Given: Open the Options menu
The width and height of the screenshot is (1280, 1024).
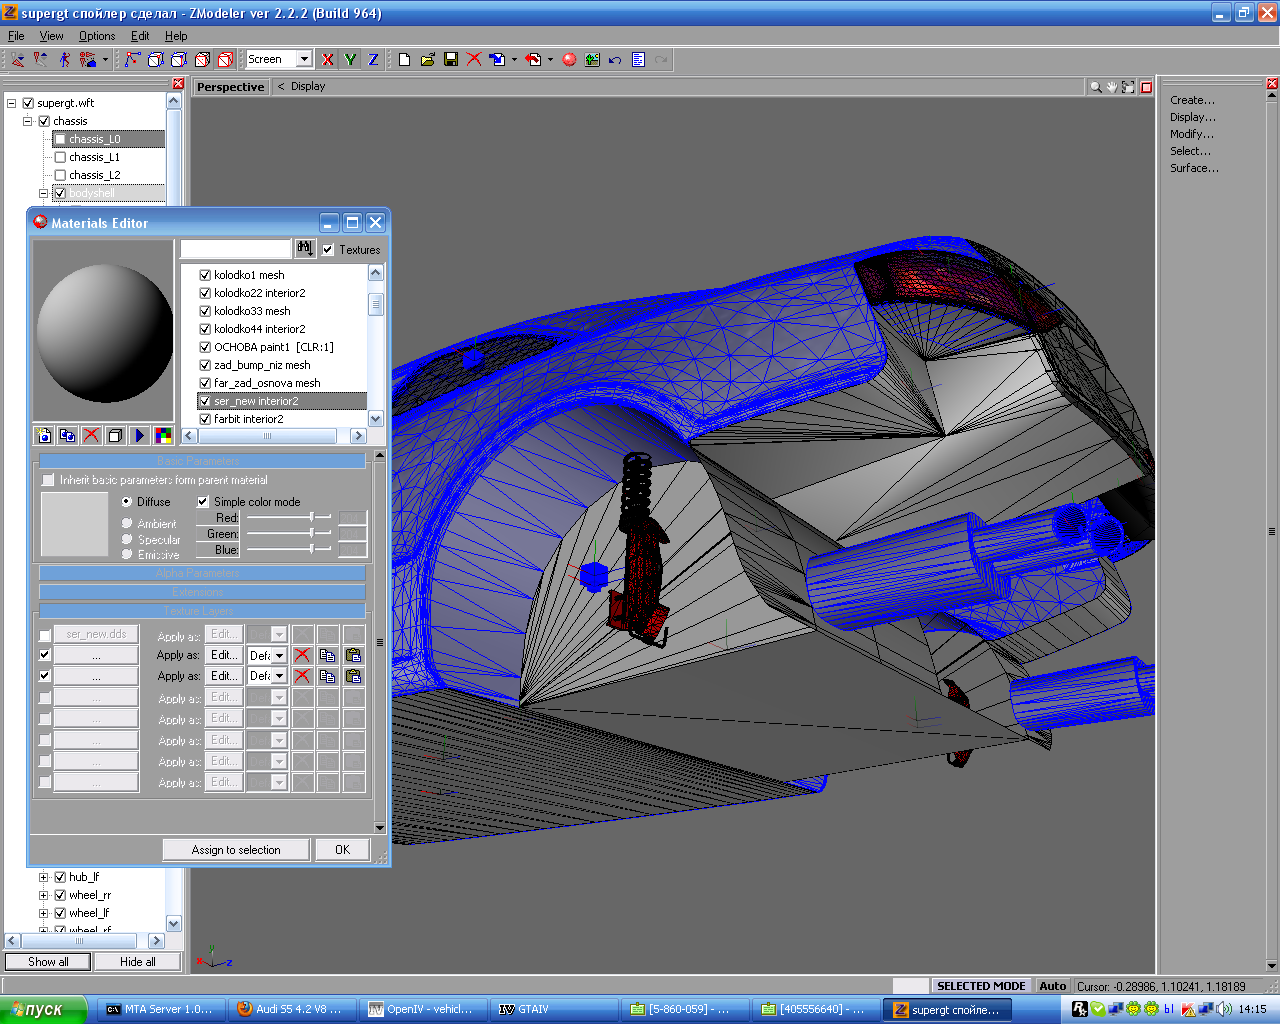Looking at the screenshot, I should tap(97, 36).
